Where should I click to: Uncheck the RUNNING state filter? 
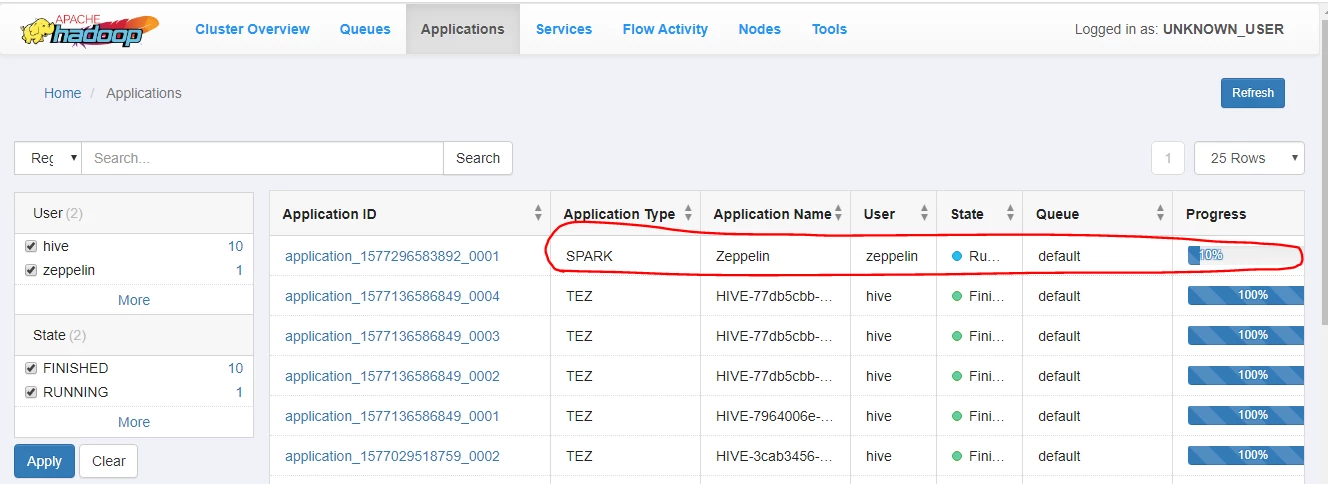pos(31,392)
